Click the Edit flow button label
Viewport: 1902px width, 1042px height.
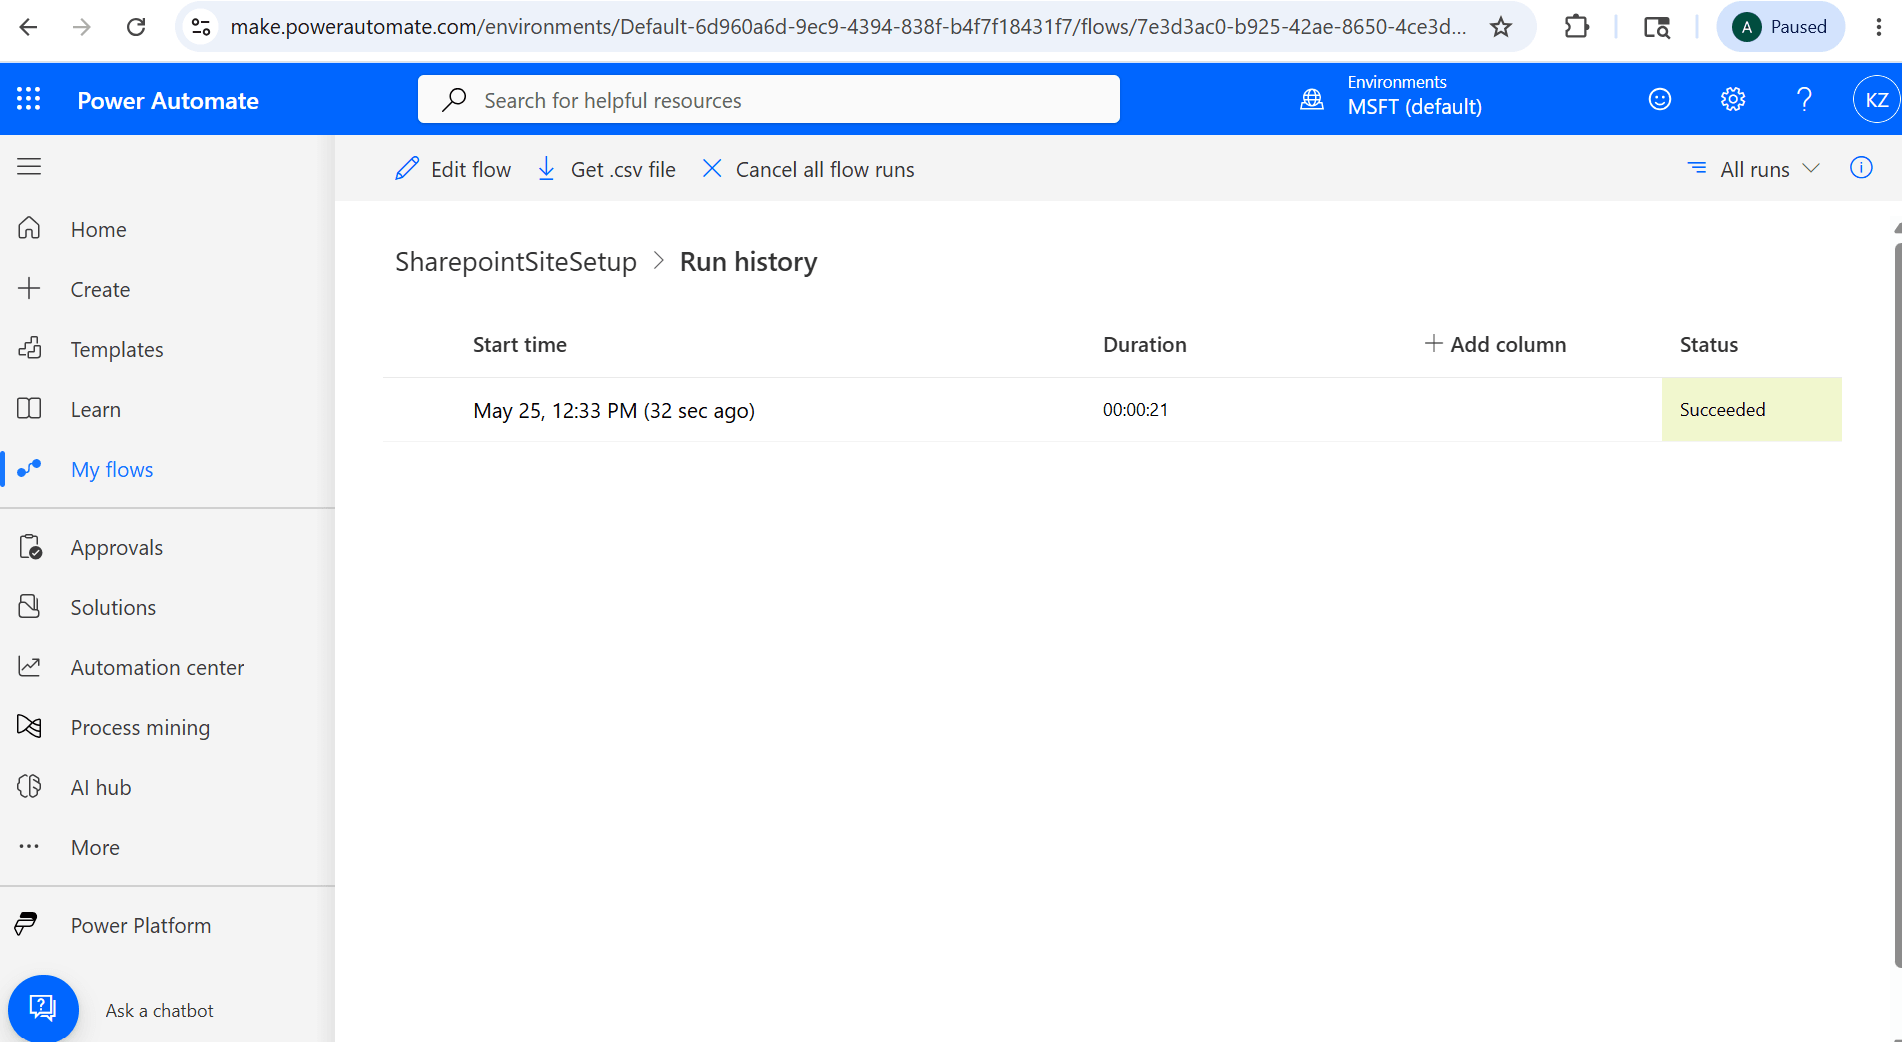pyautogui.click(x=471, y=169)
